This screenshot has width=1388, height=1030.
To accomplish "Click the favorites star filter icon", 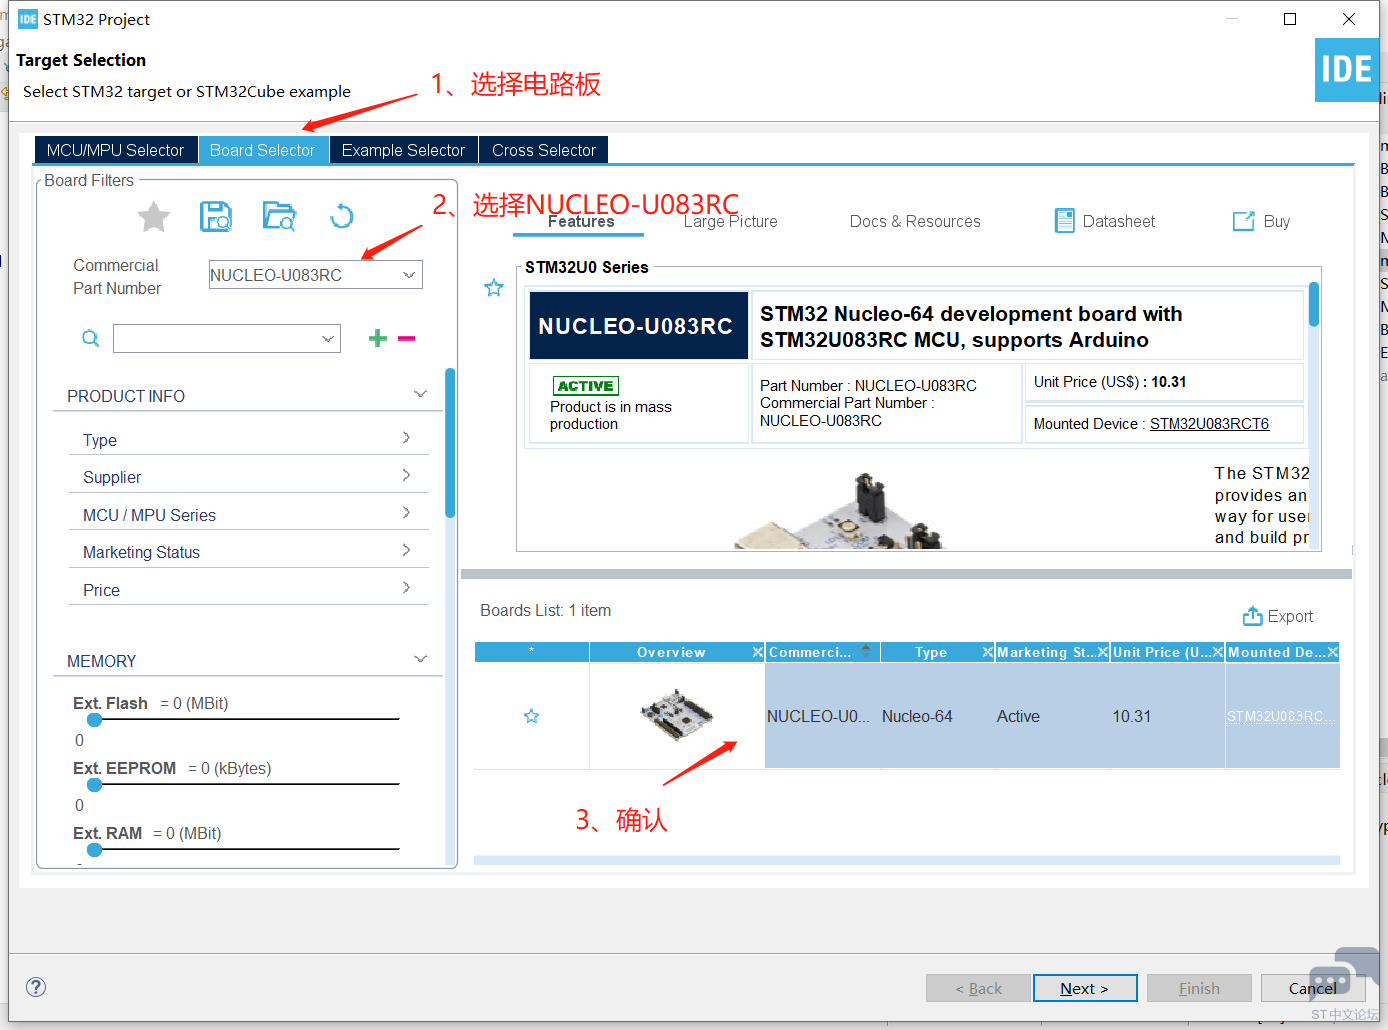I will click(x=154, y=216).
